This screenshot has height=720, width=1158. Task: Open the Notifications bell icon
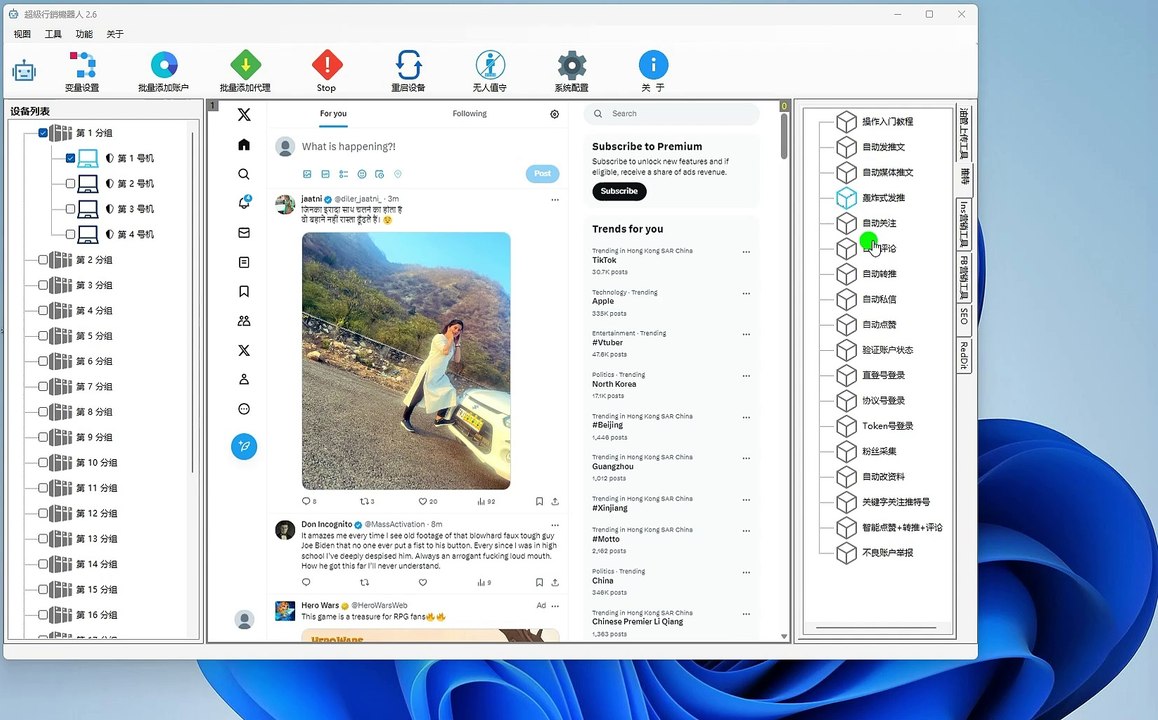[x=244, y=203]
